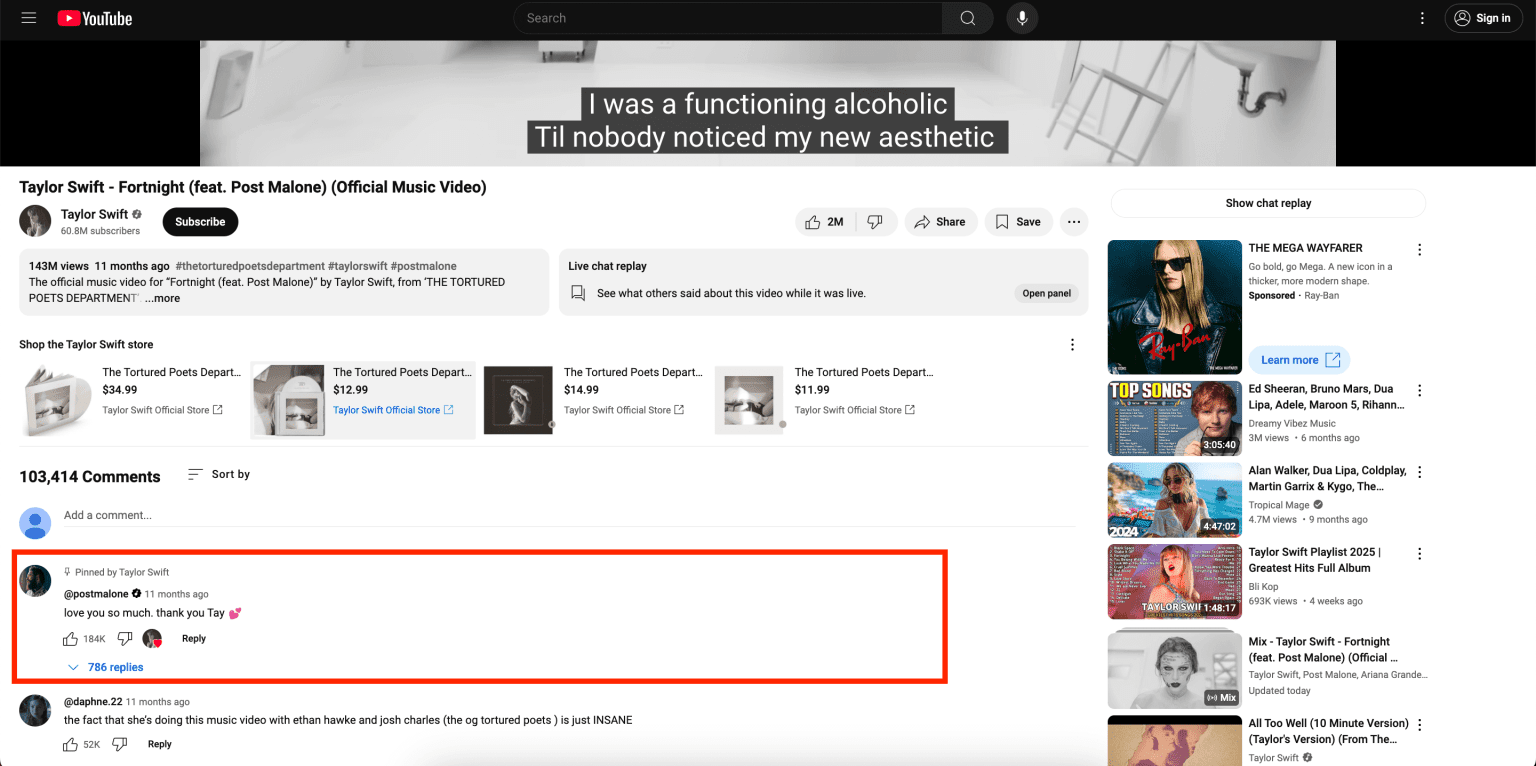Viewport: 1536px width, 766px height.
Task: Open the $34.99 product thumbnail
Action: [57, 400]
